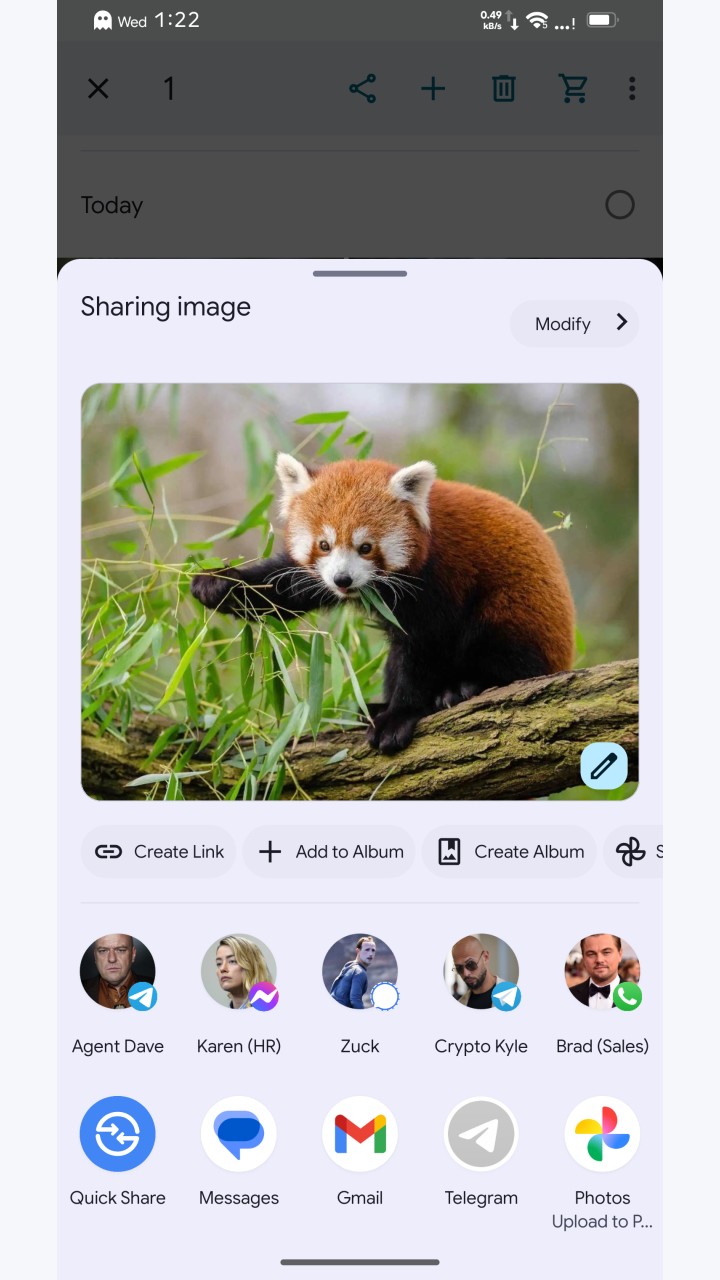Tap the pencil edit icon on image

[x=604, y=766]
